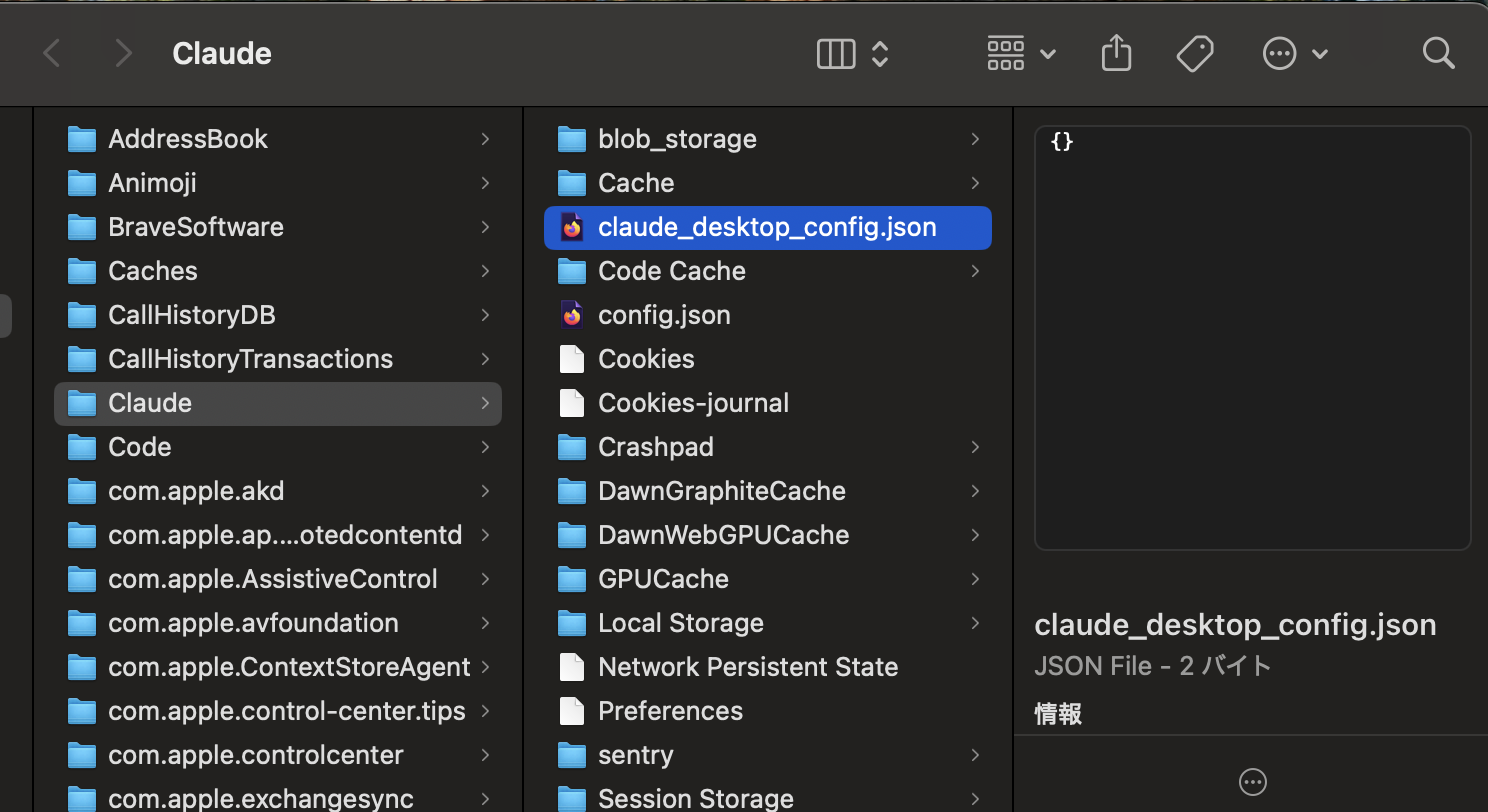This screenshot has width=1488, height=812.
Task: Select the com.apple.exchangesync folder
Action: [278, 799]
